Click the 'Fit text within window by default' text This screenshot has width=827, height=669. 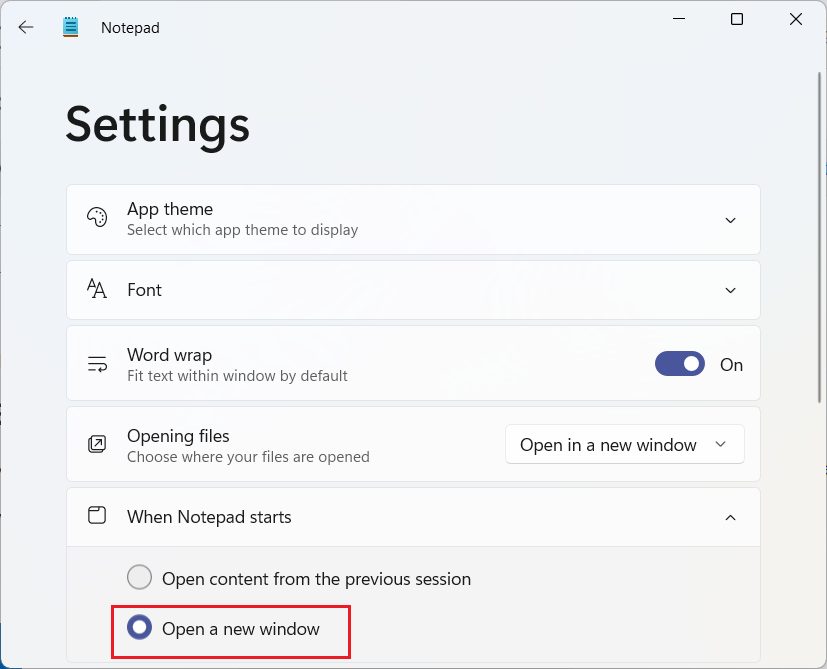(237, 376)
